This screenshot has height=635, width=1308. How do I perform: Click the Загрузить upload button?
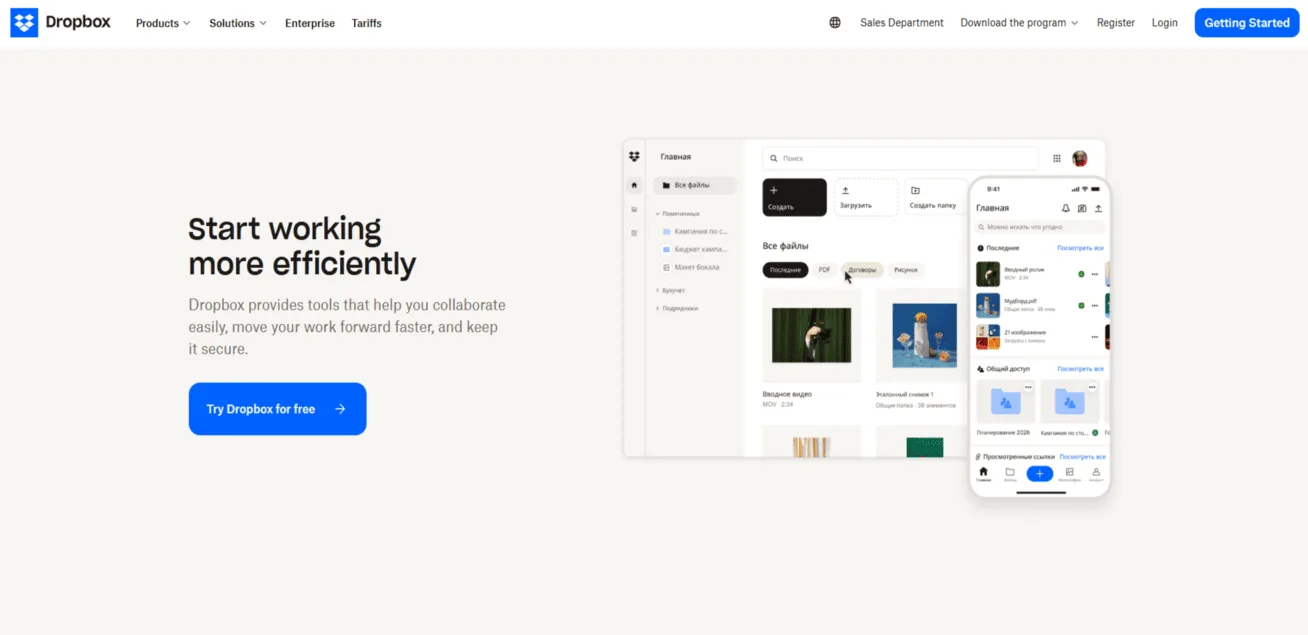click(x=866, y=197)
